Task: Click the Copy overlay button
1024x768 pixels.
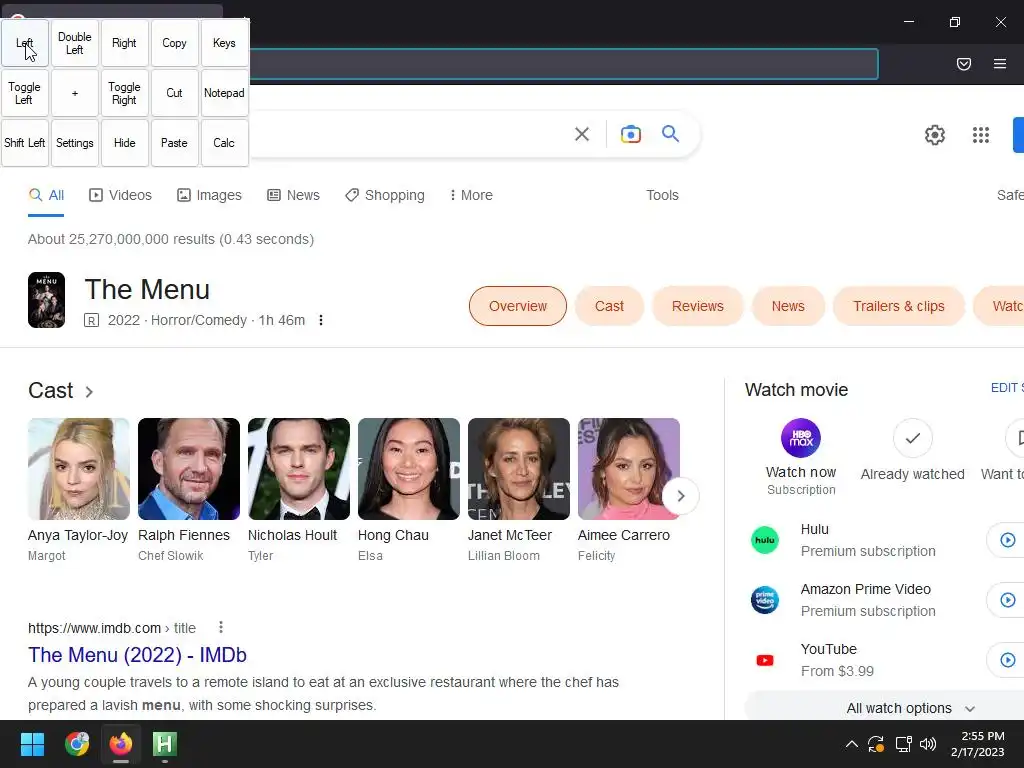Action: pyautogui.click(x=174, y=43)
